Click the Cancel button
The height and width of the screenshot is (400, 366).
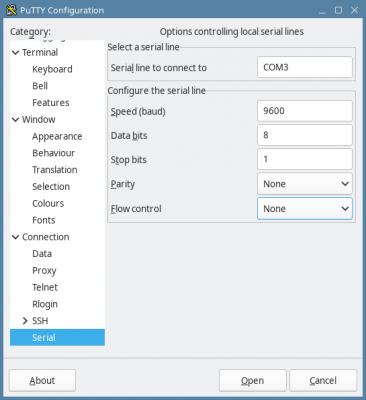[x=323, y=380]
